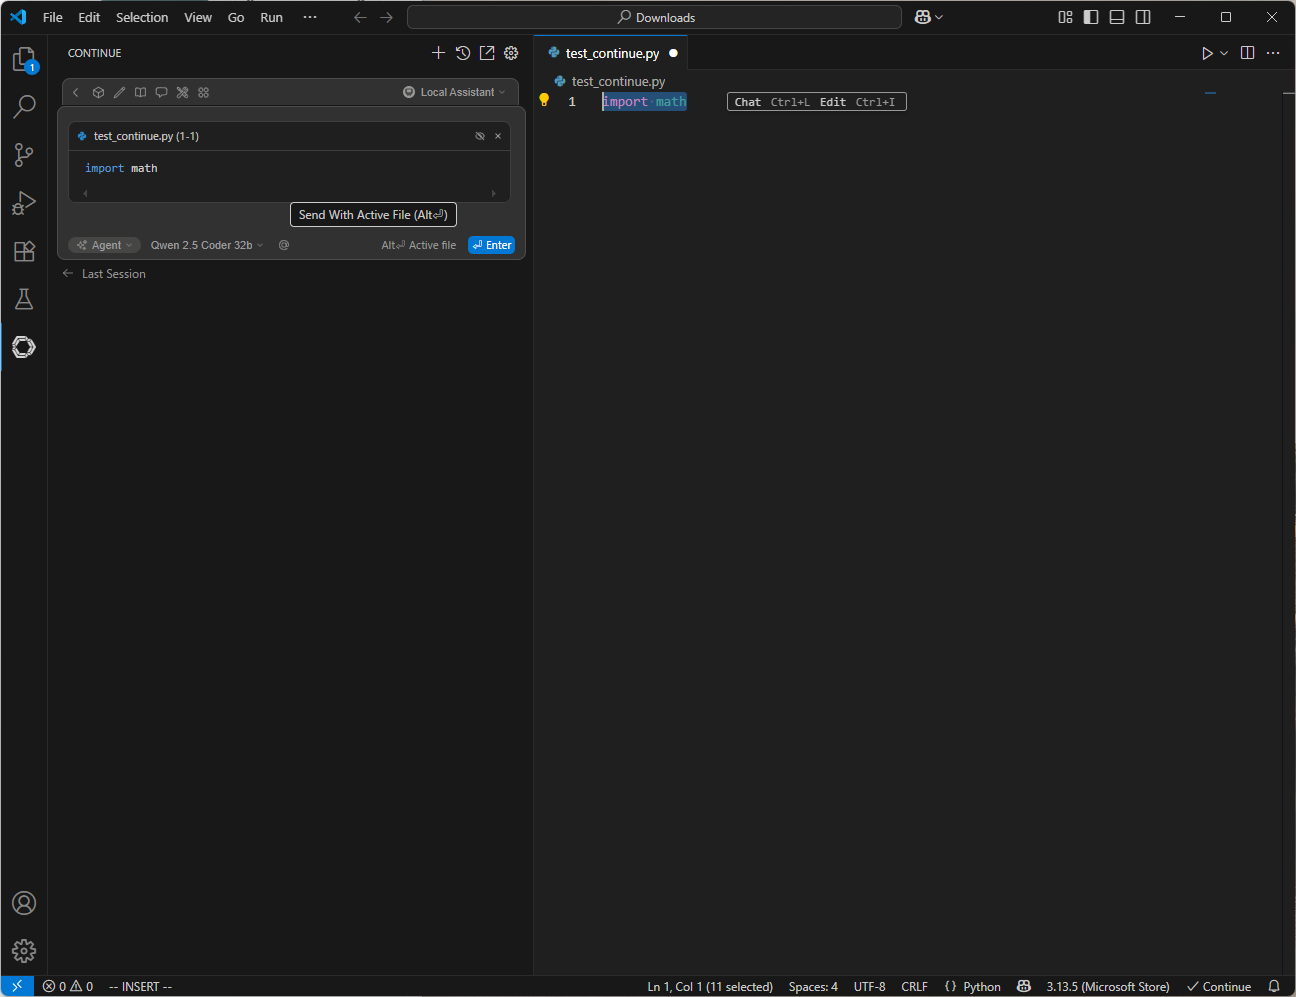Toggle the primary side bar
The height and width of the screenshot is (997, 1296).
coord(1091,17)
